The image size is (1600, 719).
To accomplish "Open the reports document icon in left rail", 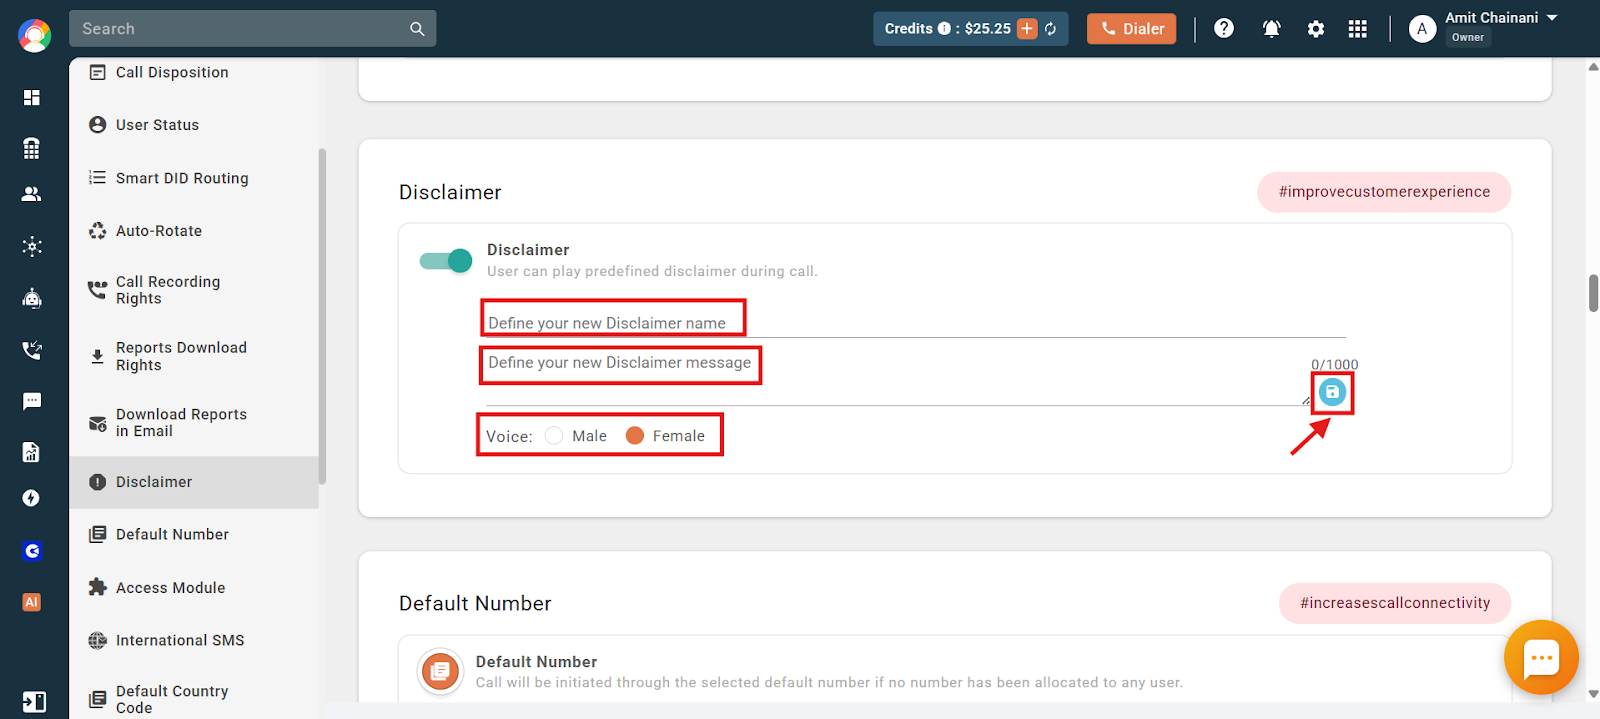I will click(x=32, y=452).
